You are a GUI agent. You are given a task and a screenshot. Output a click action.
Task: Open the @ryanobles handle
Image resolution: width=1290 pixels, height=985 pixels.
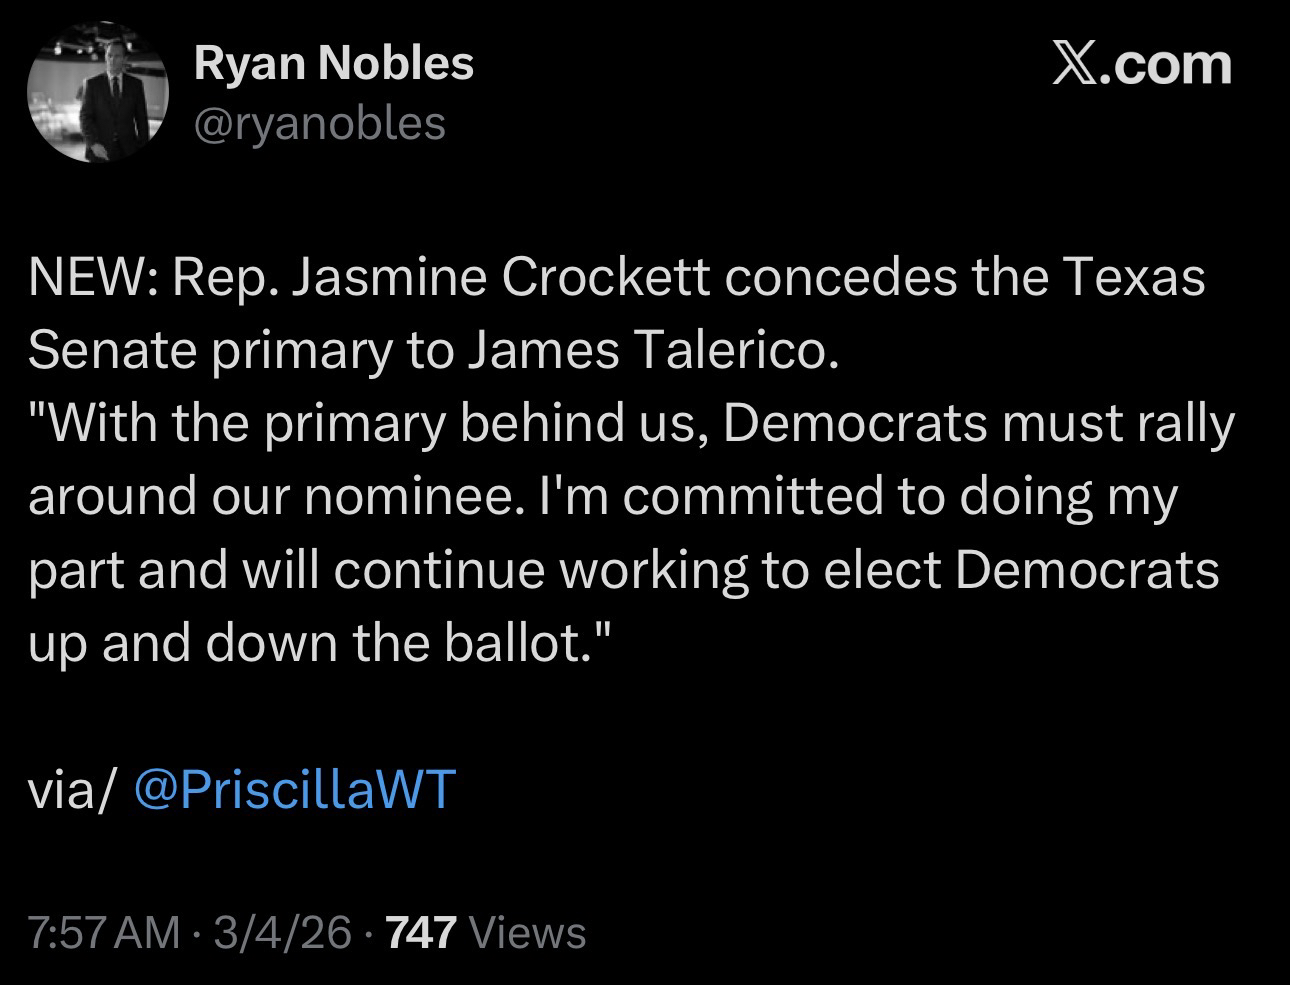[319, 123]
